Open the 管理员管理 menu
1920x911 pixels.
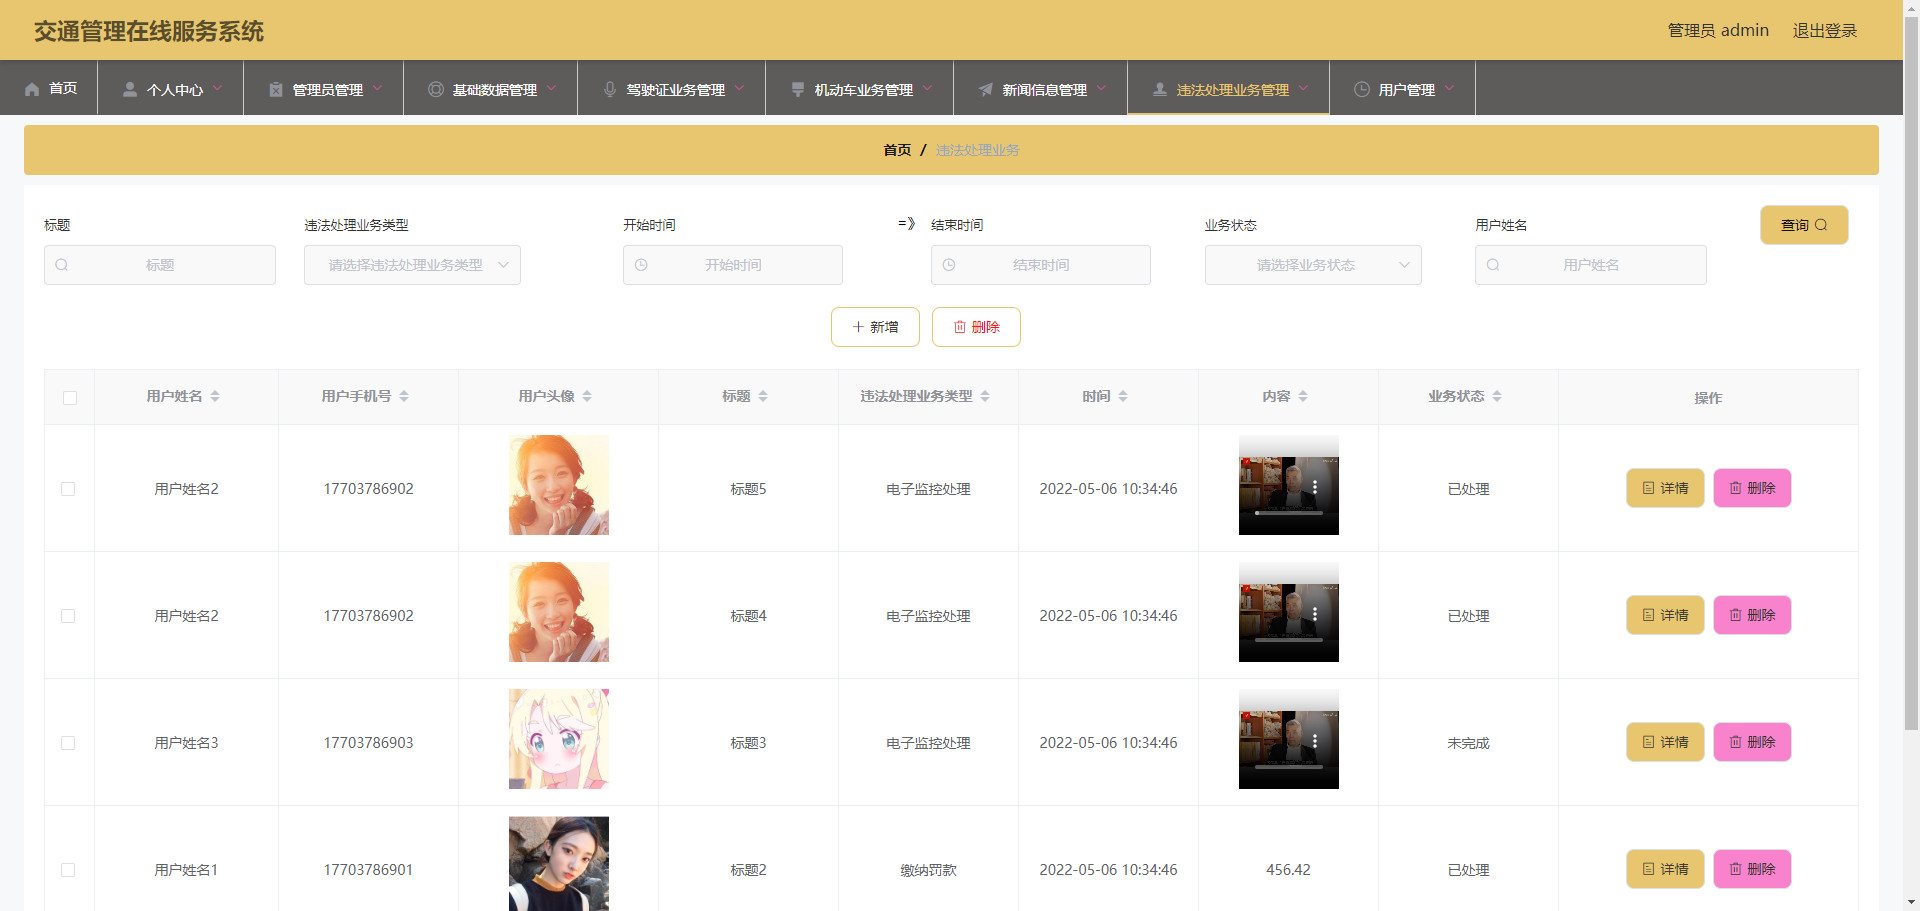tap(324, 88)
